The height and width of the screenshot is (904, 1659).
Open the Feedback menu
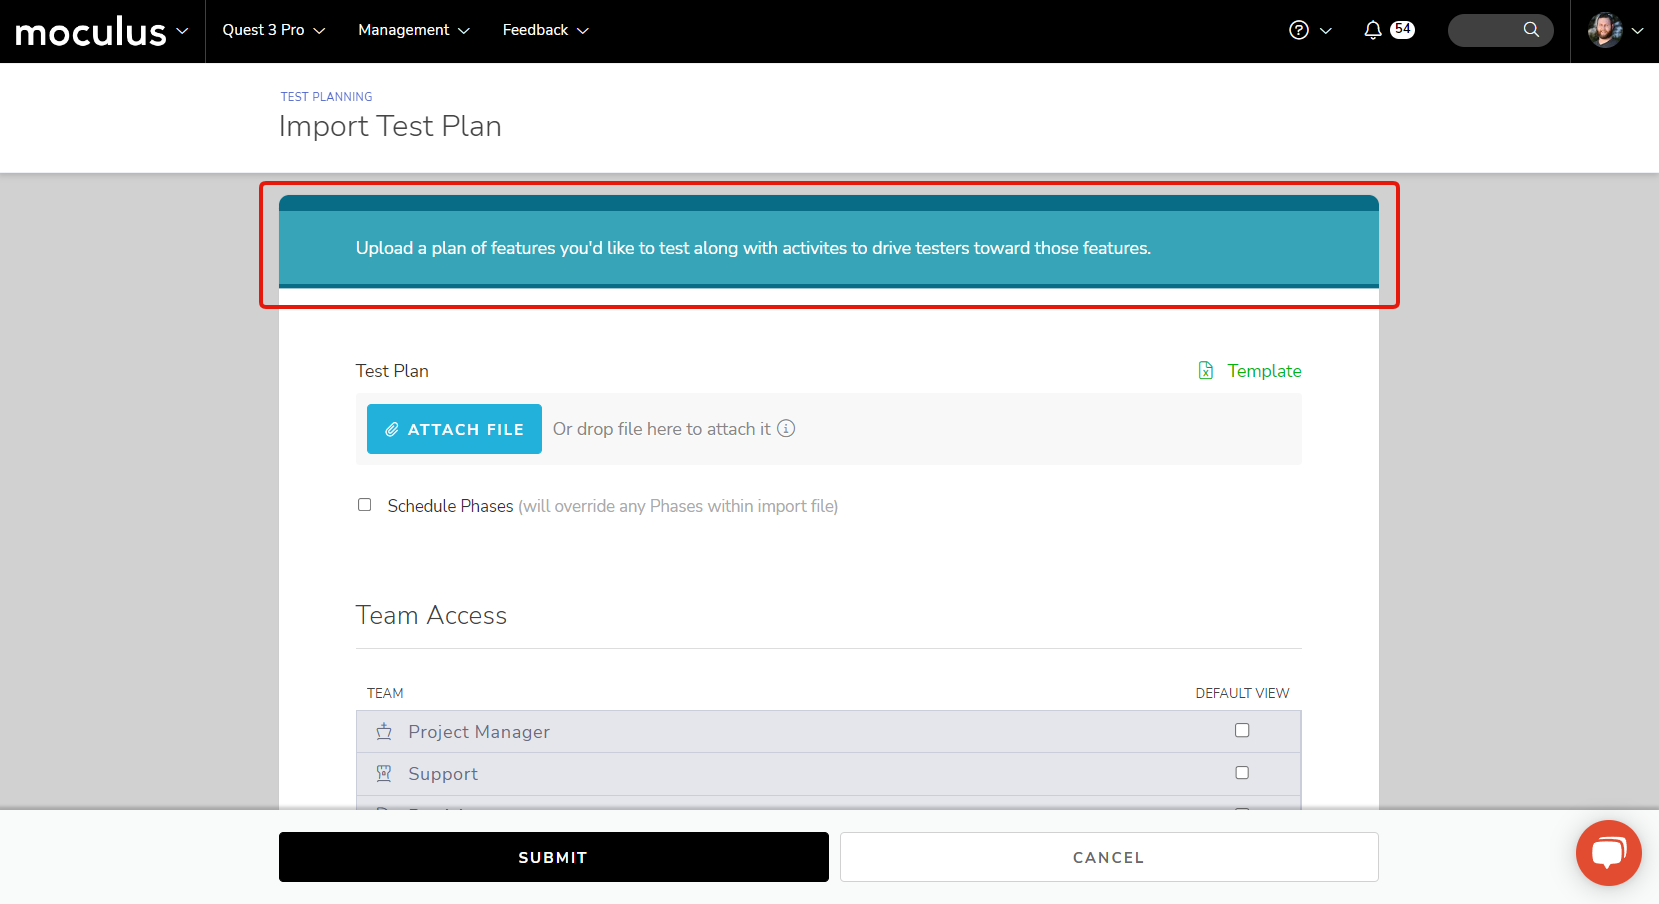coord(545,30)
